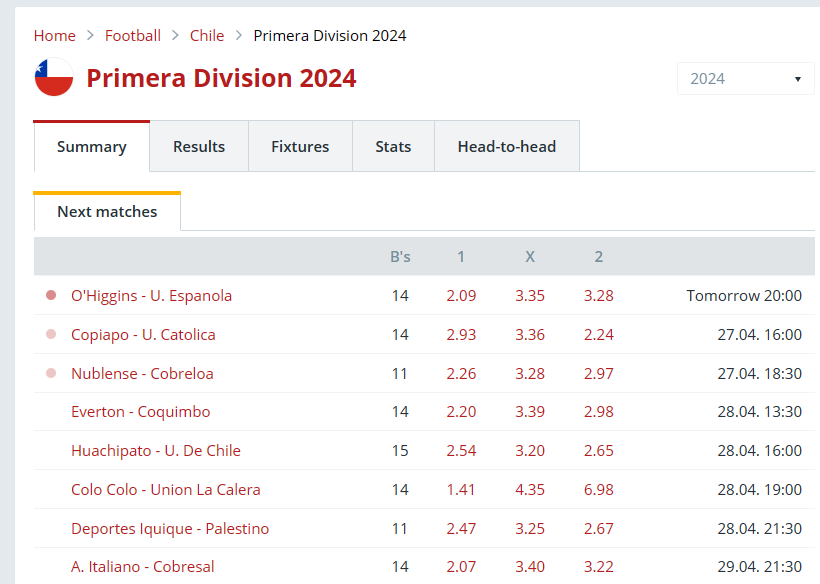The width and height of the screenshot is (820, 584).
Task: Select away odds 2.65 for U. De Chile
Action: tap(599, 450)
